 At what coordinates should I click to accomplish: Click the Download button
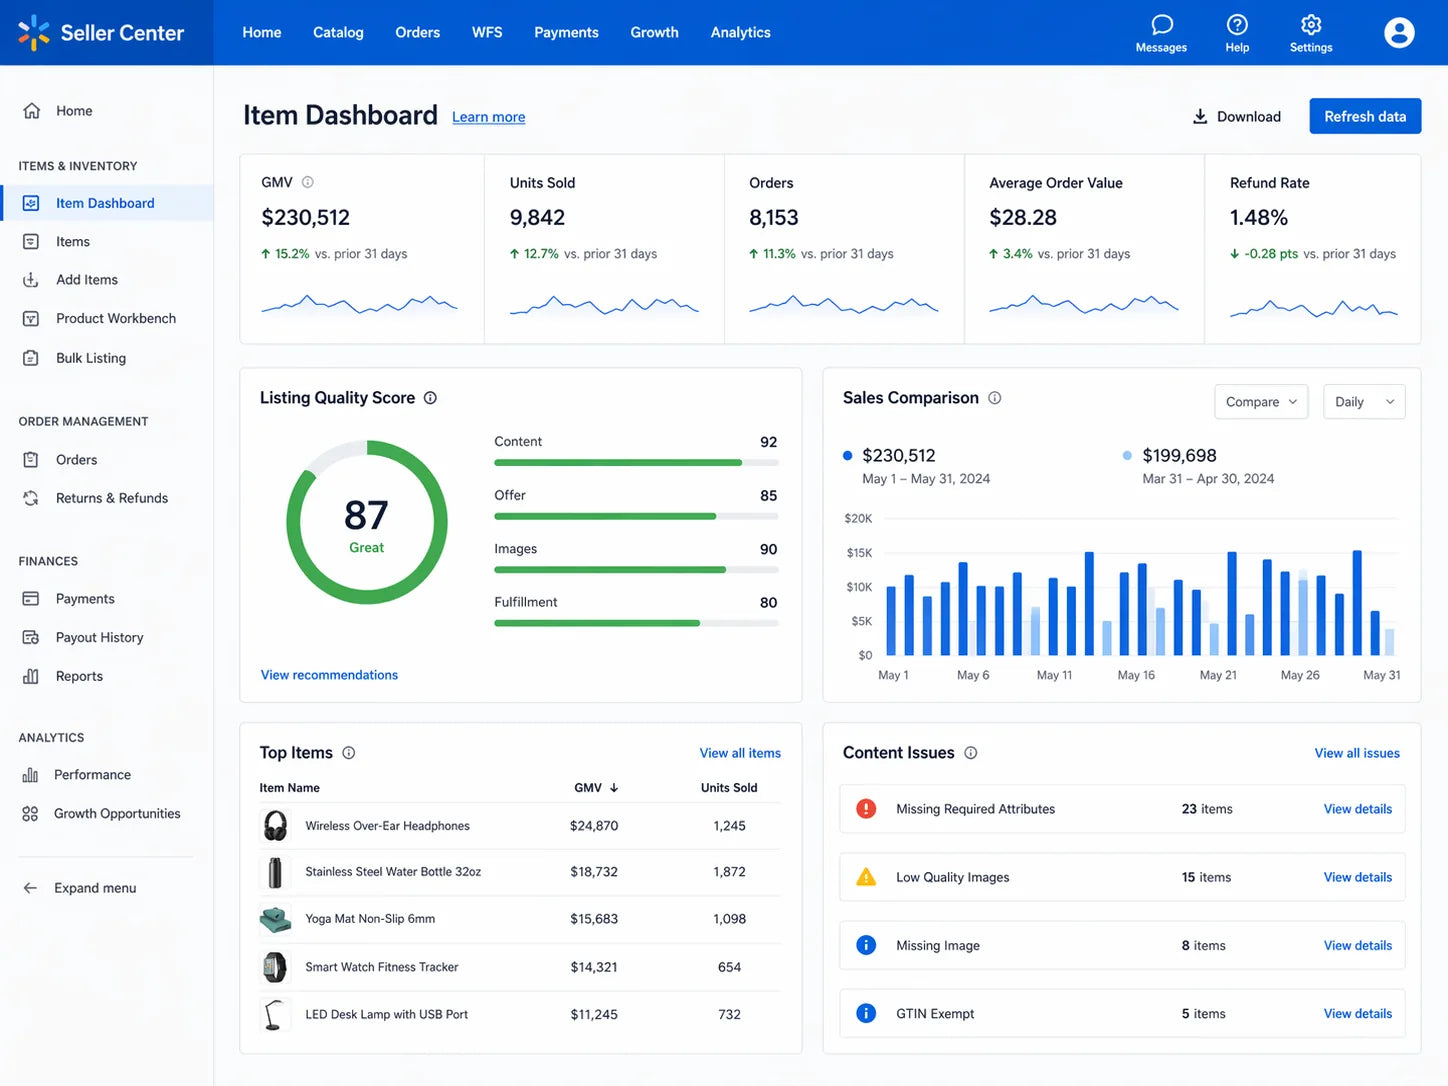click(x=1236, y=117)
